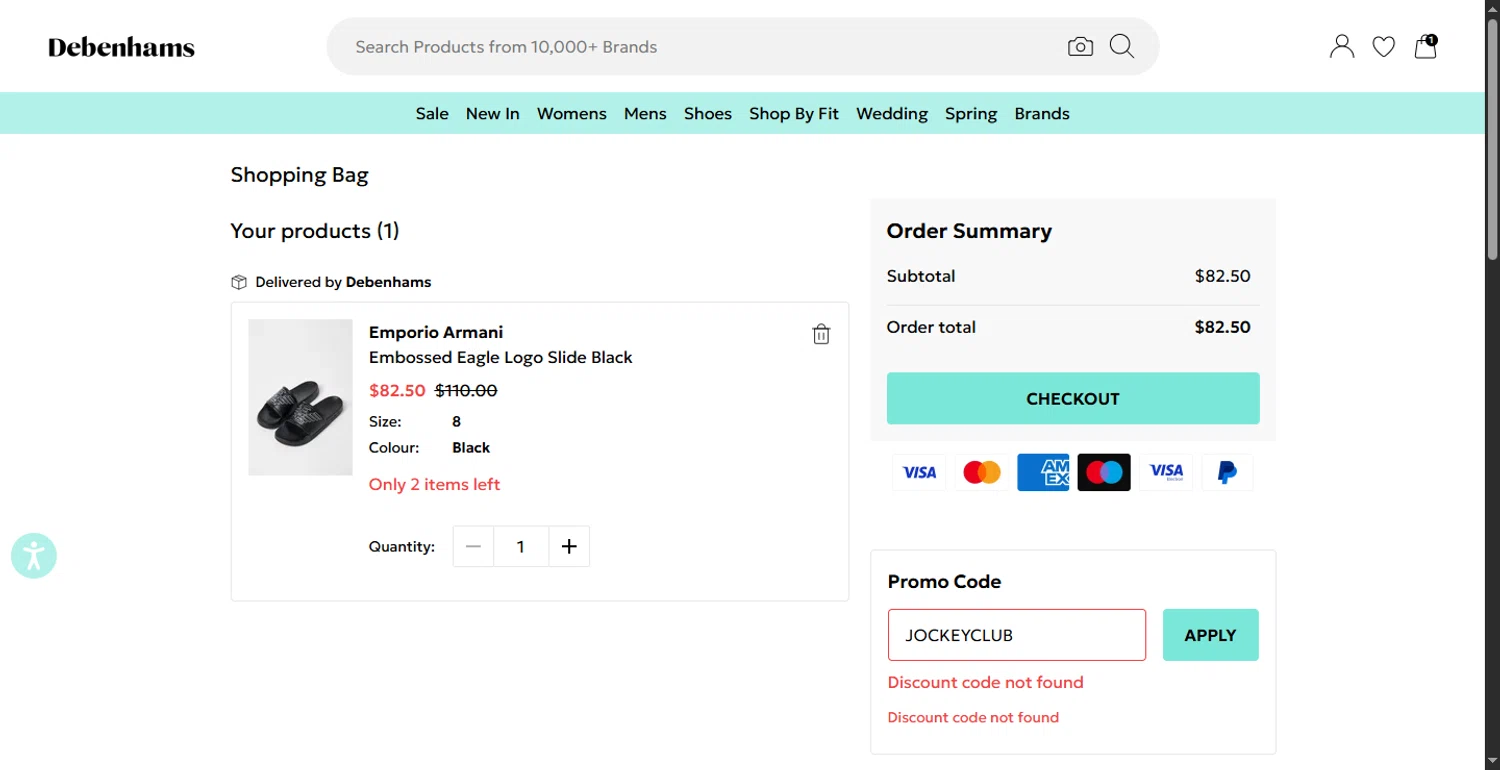Open the accessibility widget icon
1500x770 pixels.
[34, 555]
